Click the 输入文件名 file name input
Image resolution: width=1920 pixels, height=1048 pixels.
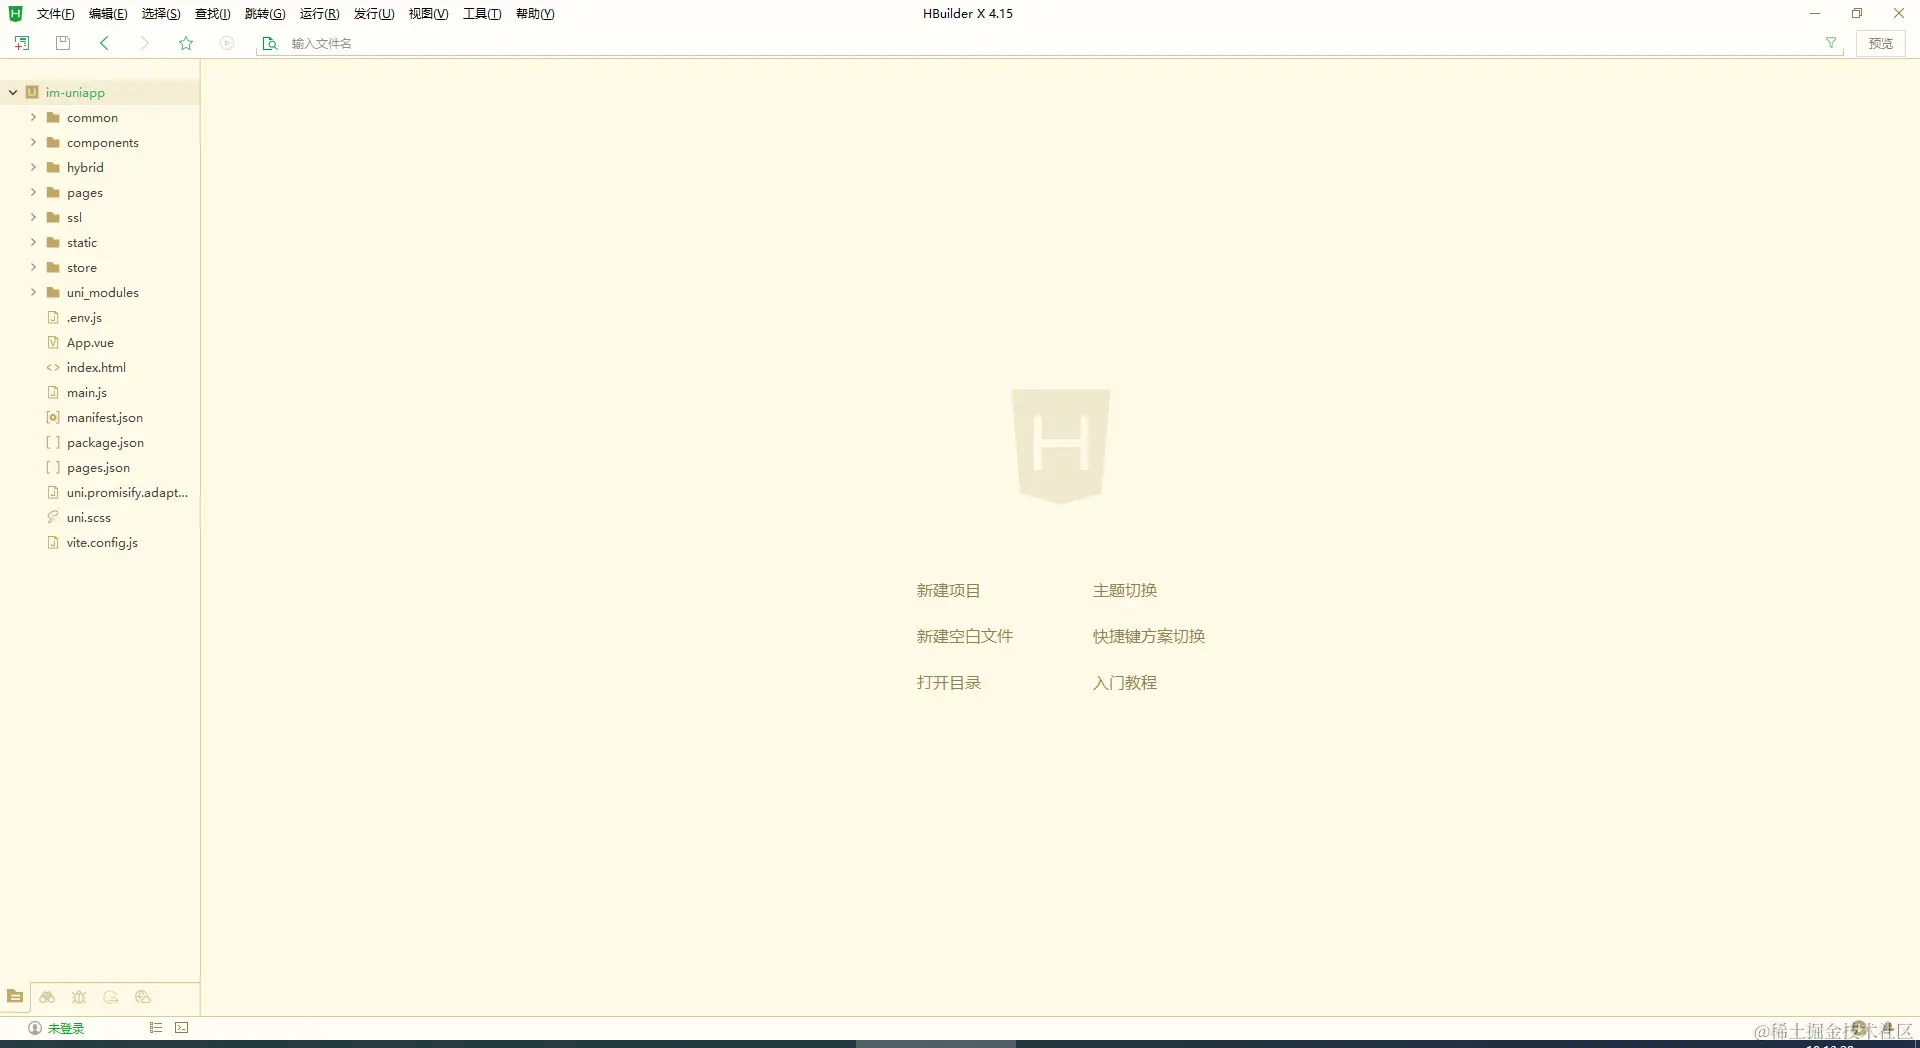pos(1050,43)
